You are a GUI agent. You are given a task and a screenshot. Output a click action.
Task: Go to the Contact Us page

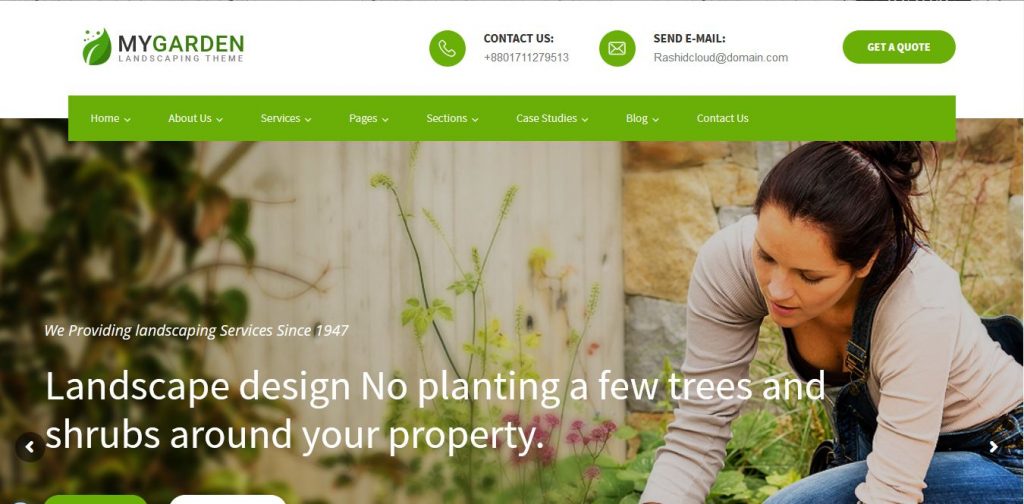pos(722,118)
